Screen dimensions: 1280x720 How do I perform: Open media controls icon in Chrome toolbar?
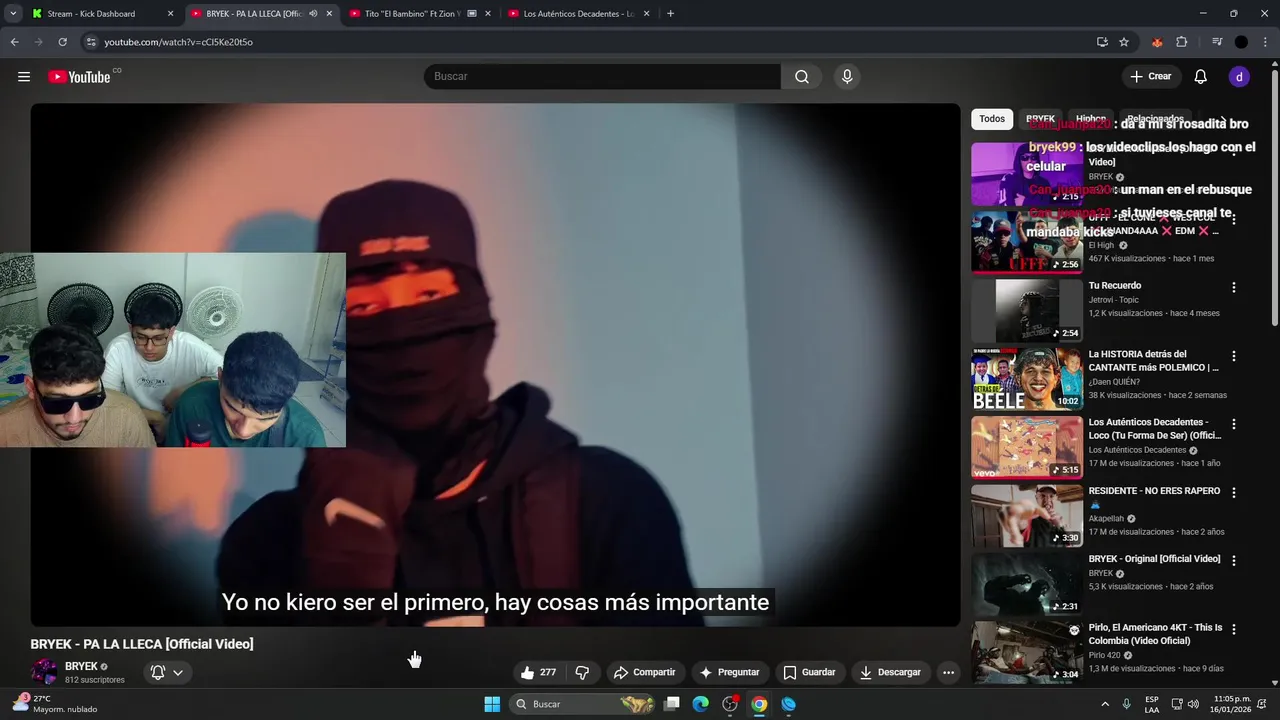(1217, 42)
